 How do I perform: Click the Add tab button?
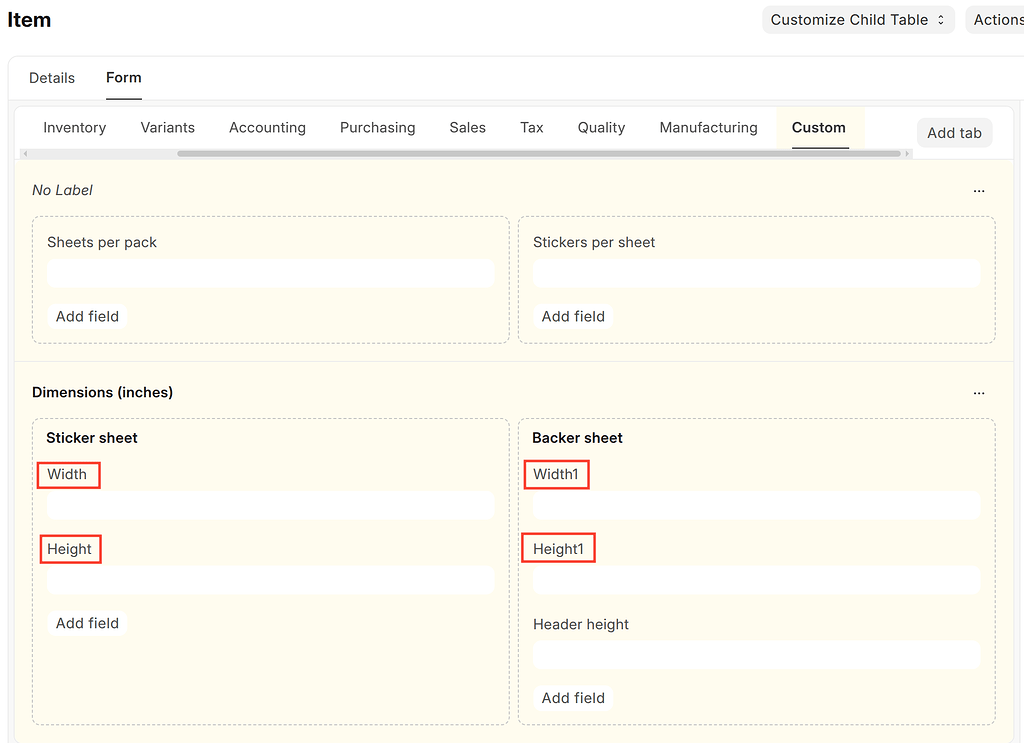(954, 132)
